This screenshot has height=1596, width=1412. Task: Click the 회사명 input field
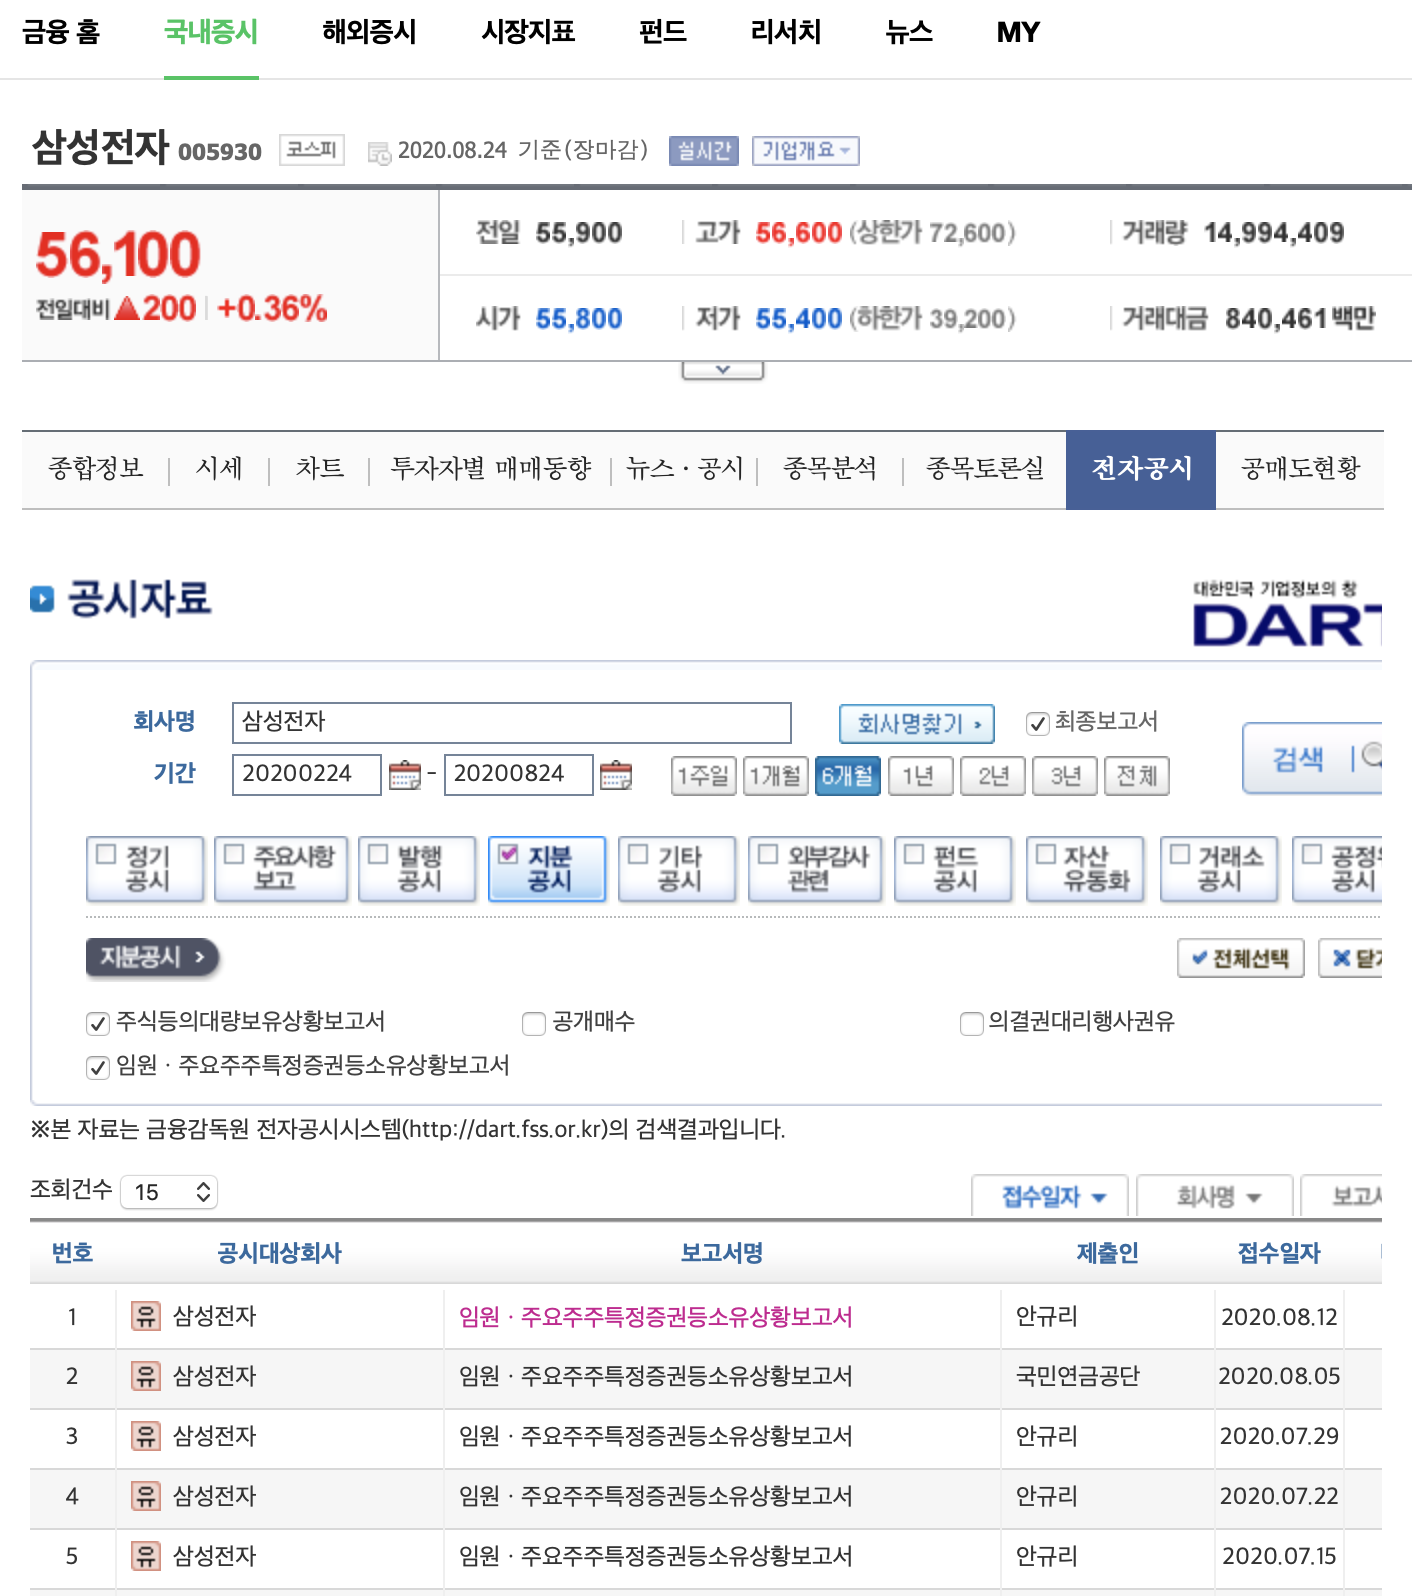[x=512, y=722]
